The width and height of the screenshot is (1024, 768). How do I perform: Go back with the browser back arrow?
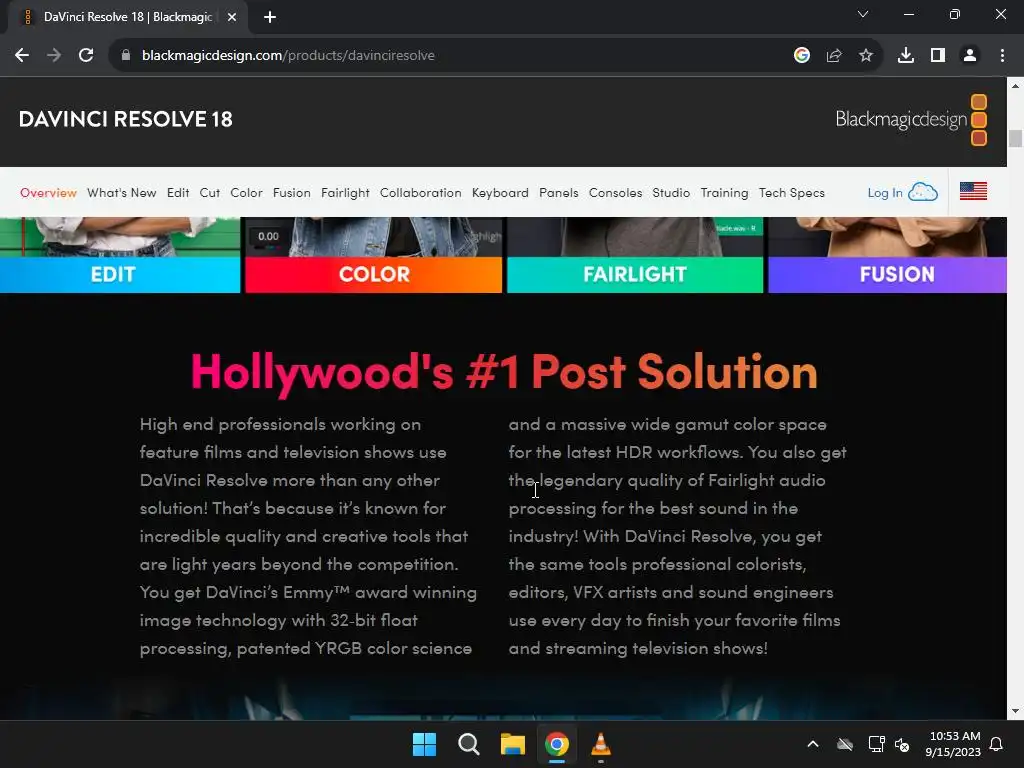[x=22, y=56]
